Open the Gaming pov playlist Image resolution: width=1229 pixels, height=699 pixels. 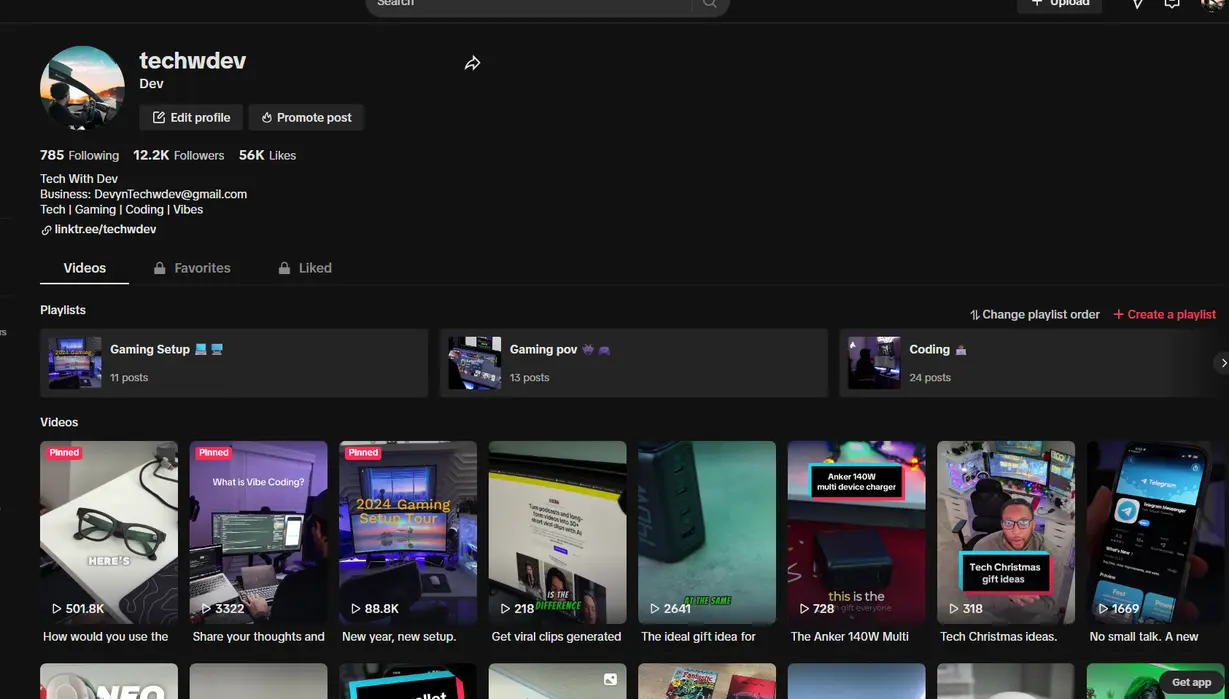634,363
